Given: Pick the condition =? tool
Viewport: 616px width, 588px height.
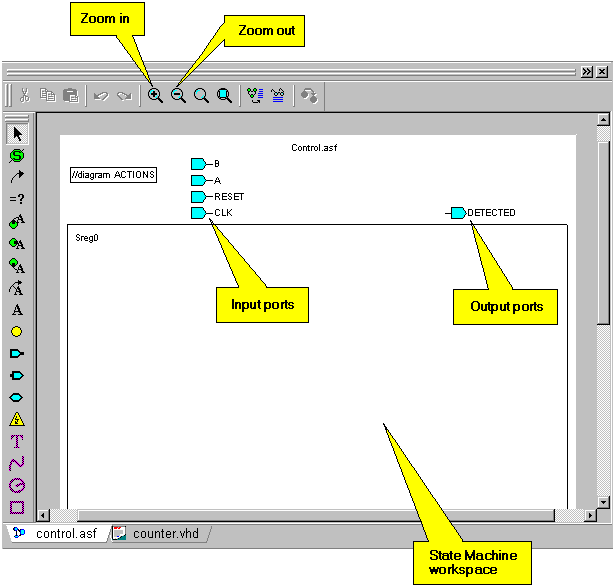Looking at the screenshot, I should pos(17,199).
